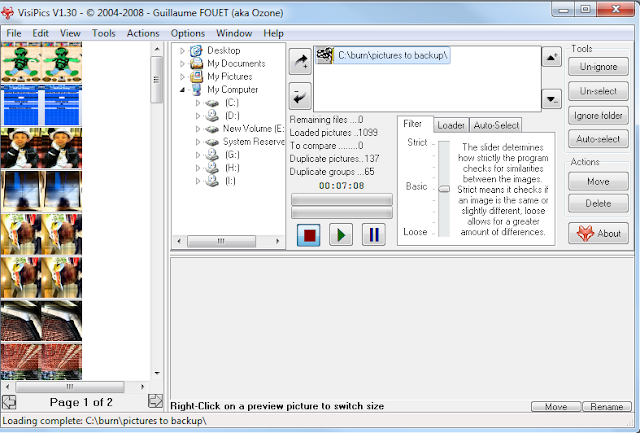Click the G: drive icon
This screenshot has width=640, height=433.
point(212,155)
